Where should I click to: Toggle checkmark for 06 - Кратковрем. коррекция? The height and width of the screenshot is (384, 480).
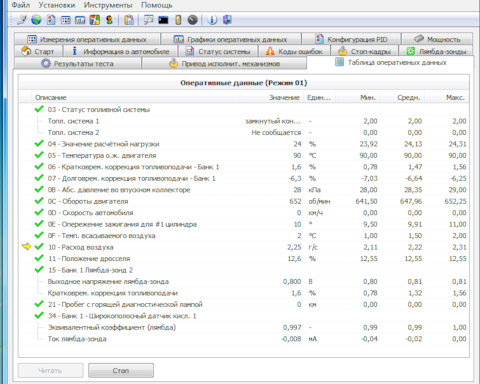39,166
